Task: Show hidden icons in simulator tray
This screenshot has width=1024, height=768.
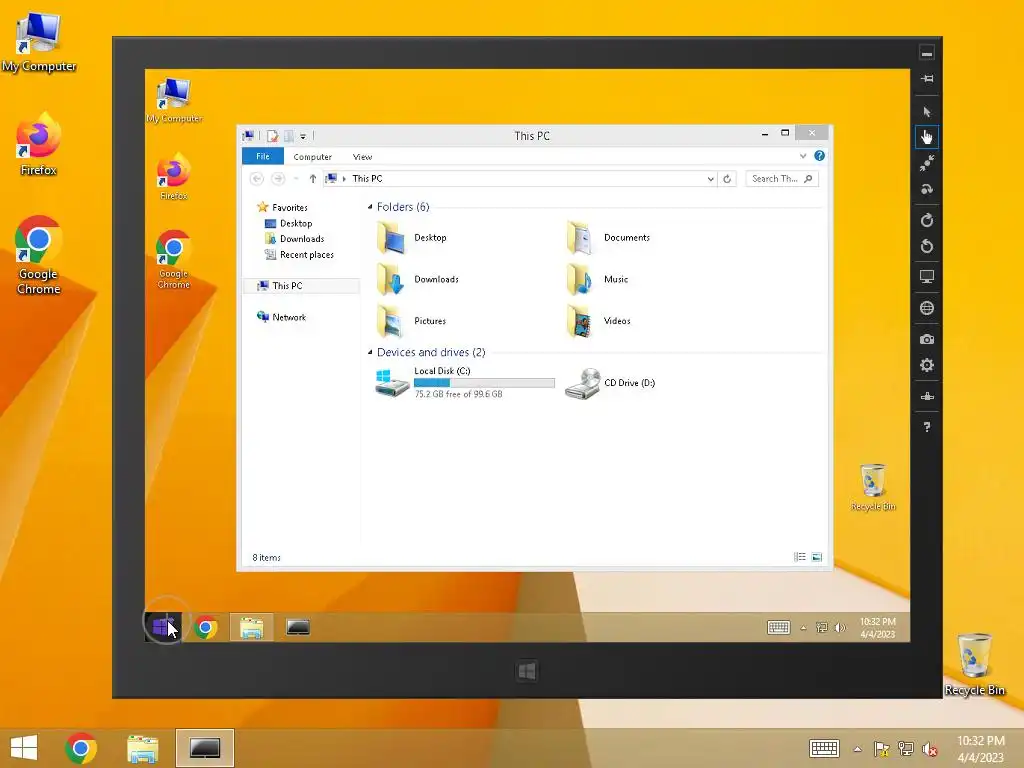Action: tap(803, 628)
